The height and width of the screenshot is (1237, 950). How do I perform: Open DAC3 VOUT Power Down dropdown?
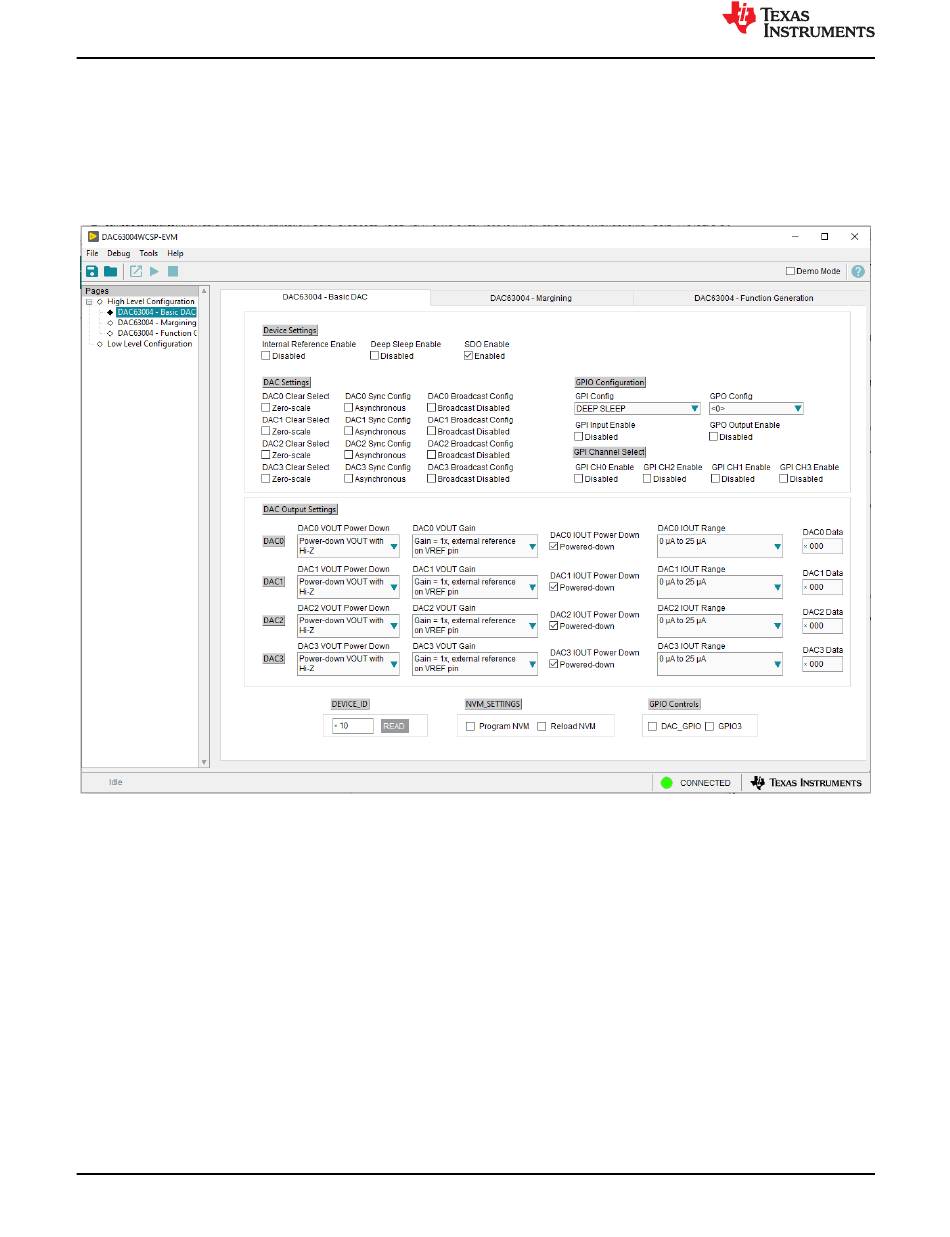click(348, 664)
